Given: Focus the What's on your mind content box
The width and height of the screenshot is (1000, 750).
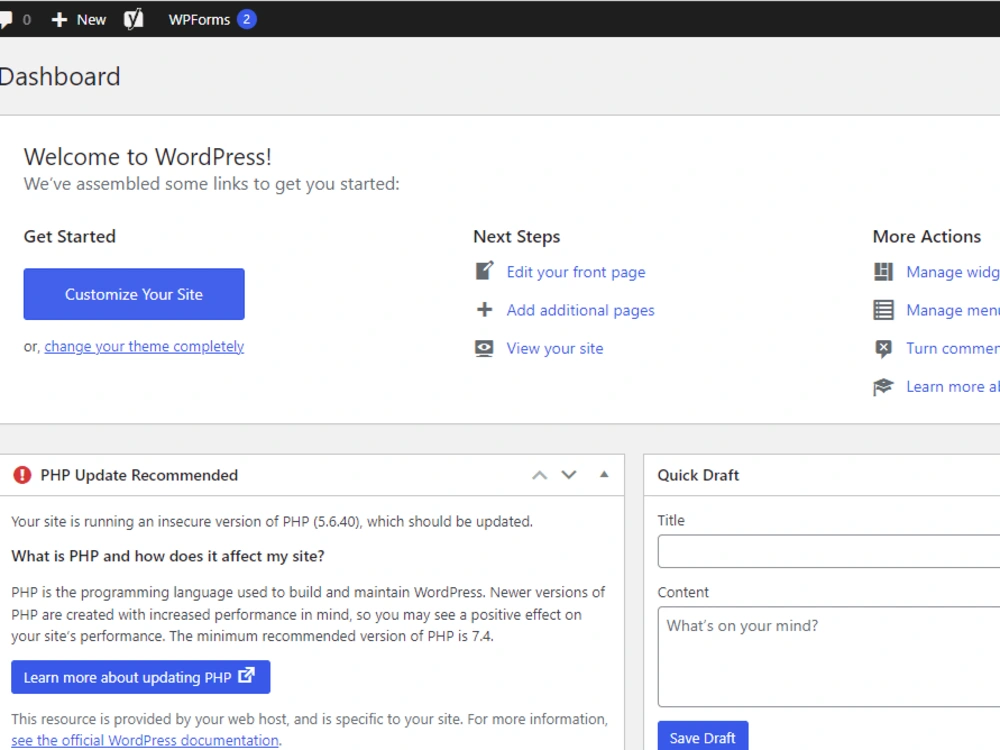Looking at the screenshot, I should pos(829,657).
